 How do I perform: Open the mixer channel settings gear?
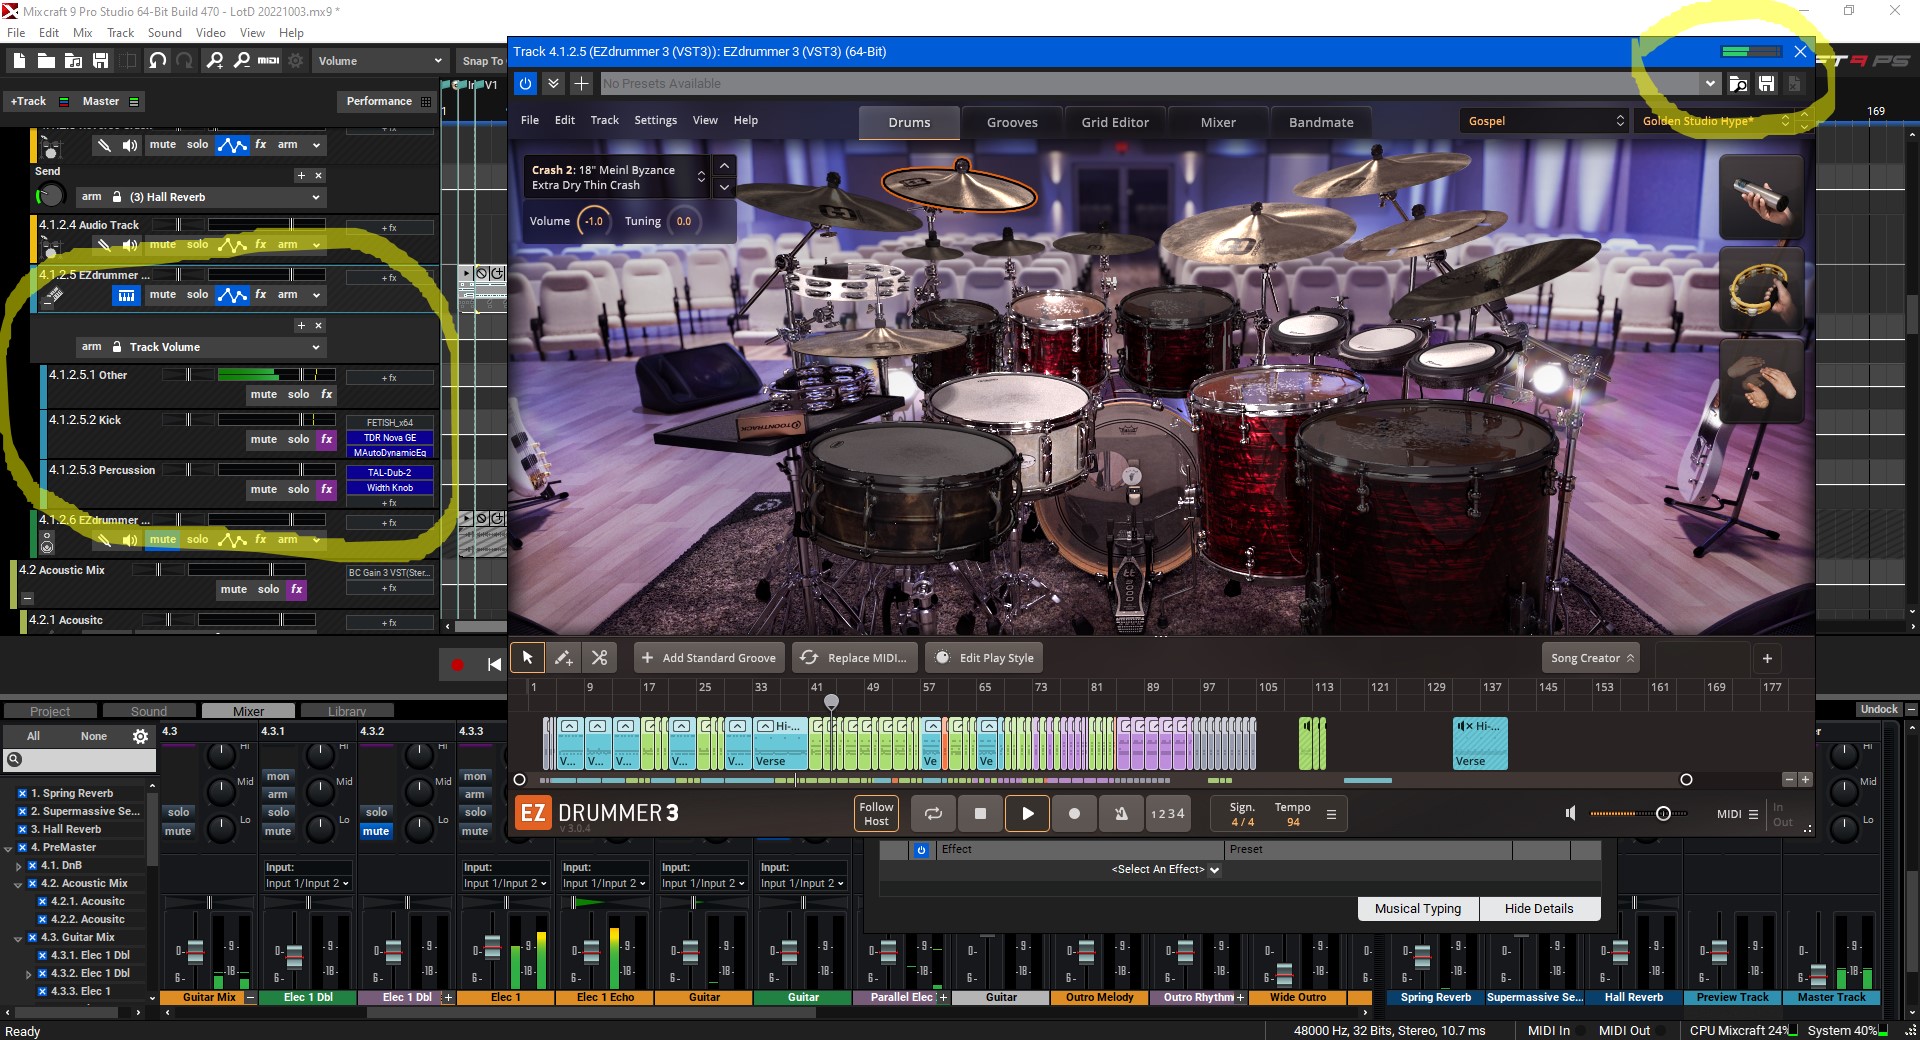(x=140, y=736)
